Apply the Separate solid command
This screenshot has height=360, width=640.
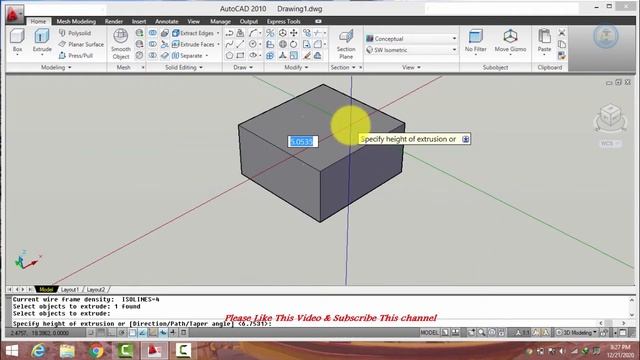click(187, 55)
